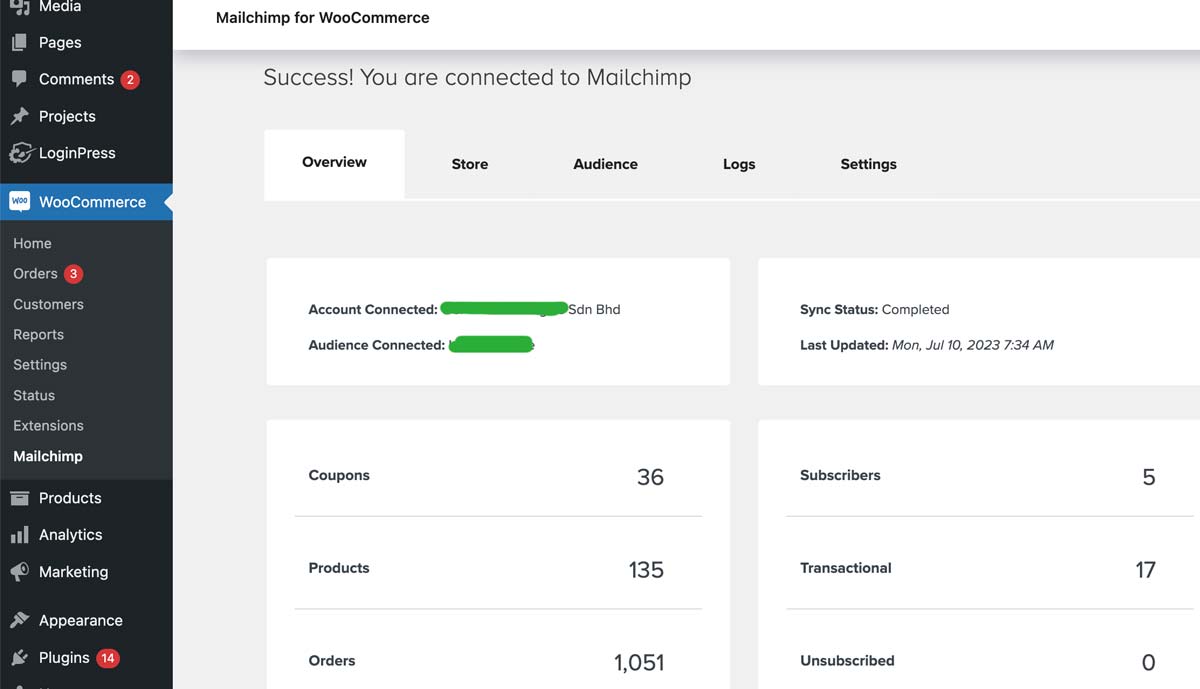1200x689 pixels.
Task: Click the 'Audience Connected:' label
Action: pyautogui.click(x=377, y=345)
